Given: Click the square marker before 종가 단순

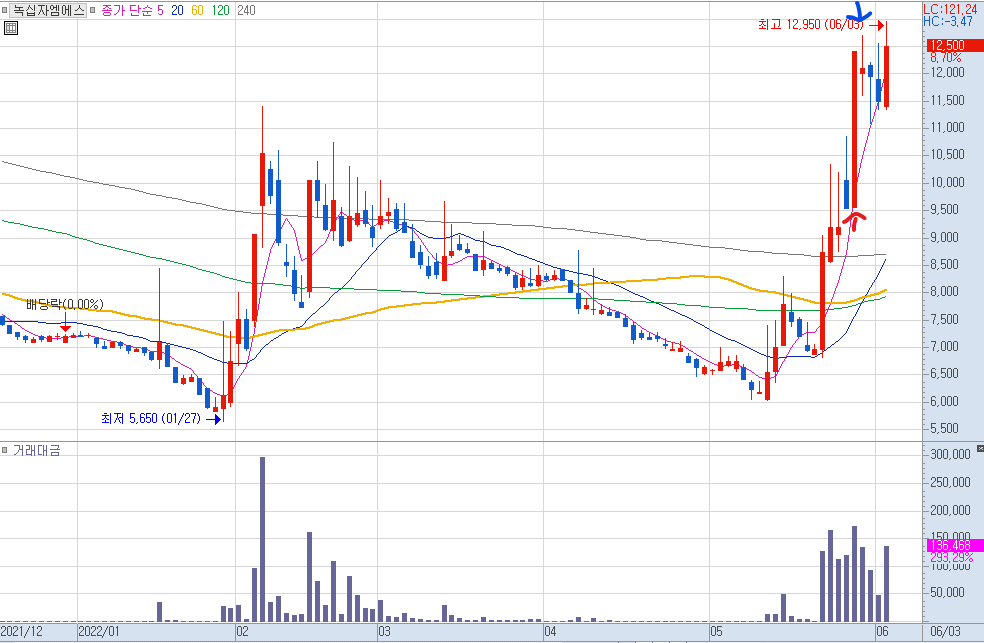Looking at the screenshot, I should coord(92,10).
